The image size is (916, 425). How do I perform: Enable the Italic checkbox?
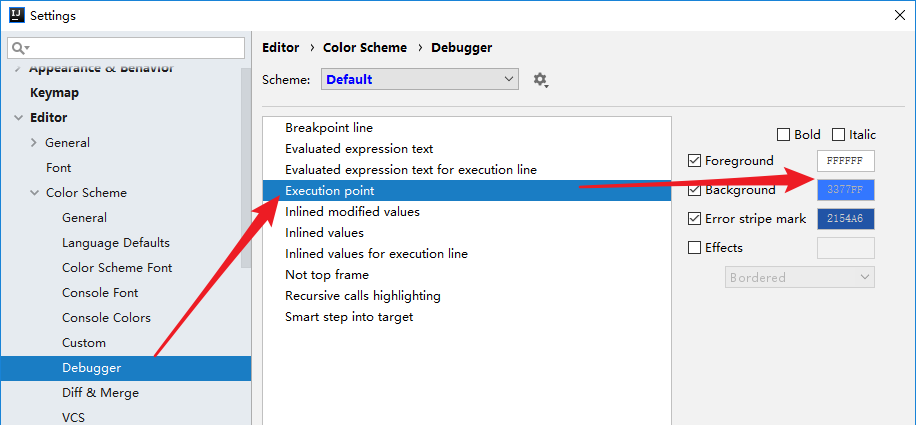pyautogui.click(x=838, y=135)
